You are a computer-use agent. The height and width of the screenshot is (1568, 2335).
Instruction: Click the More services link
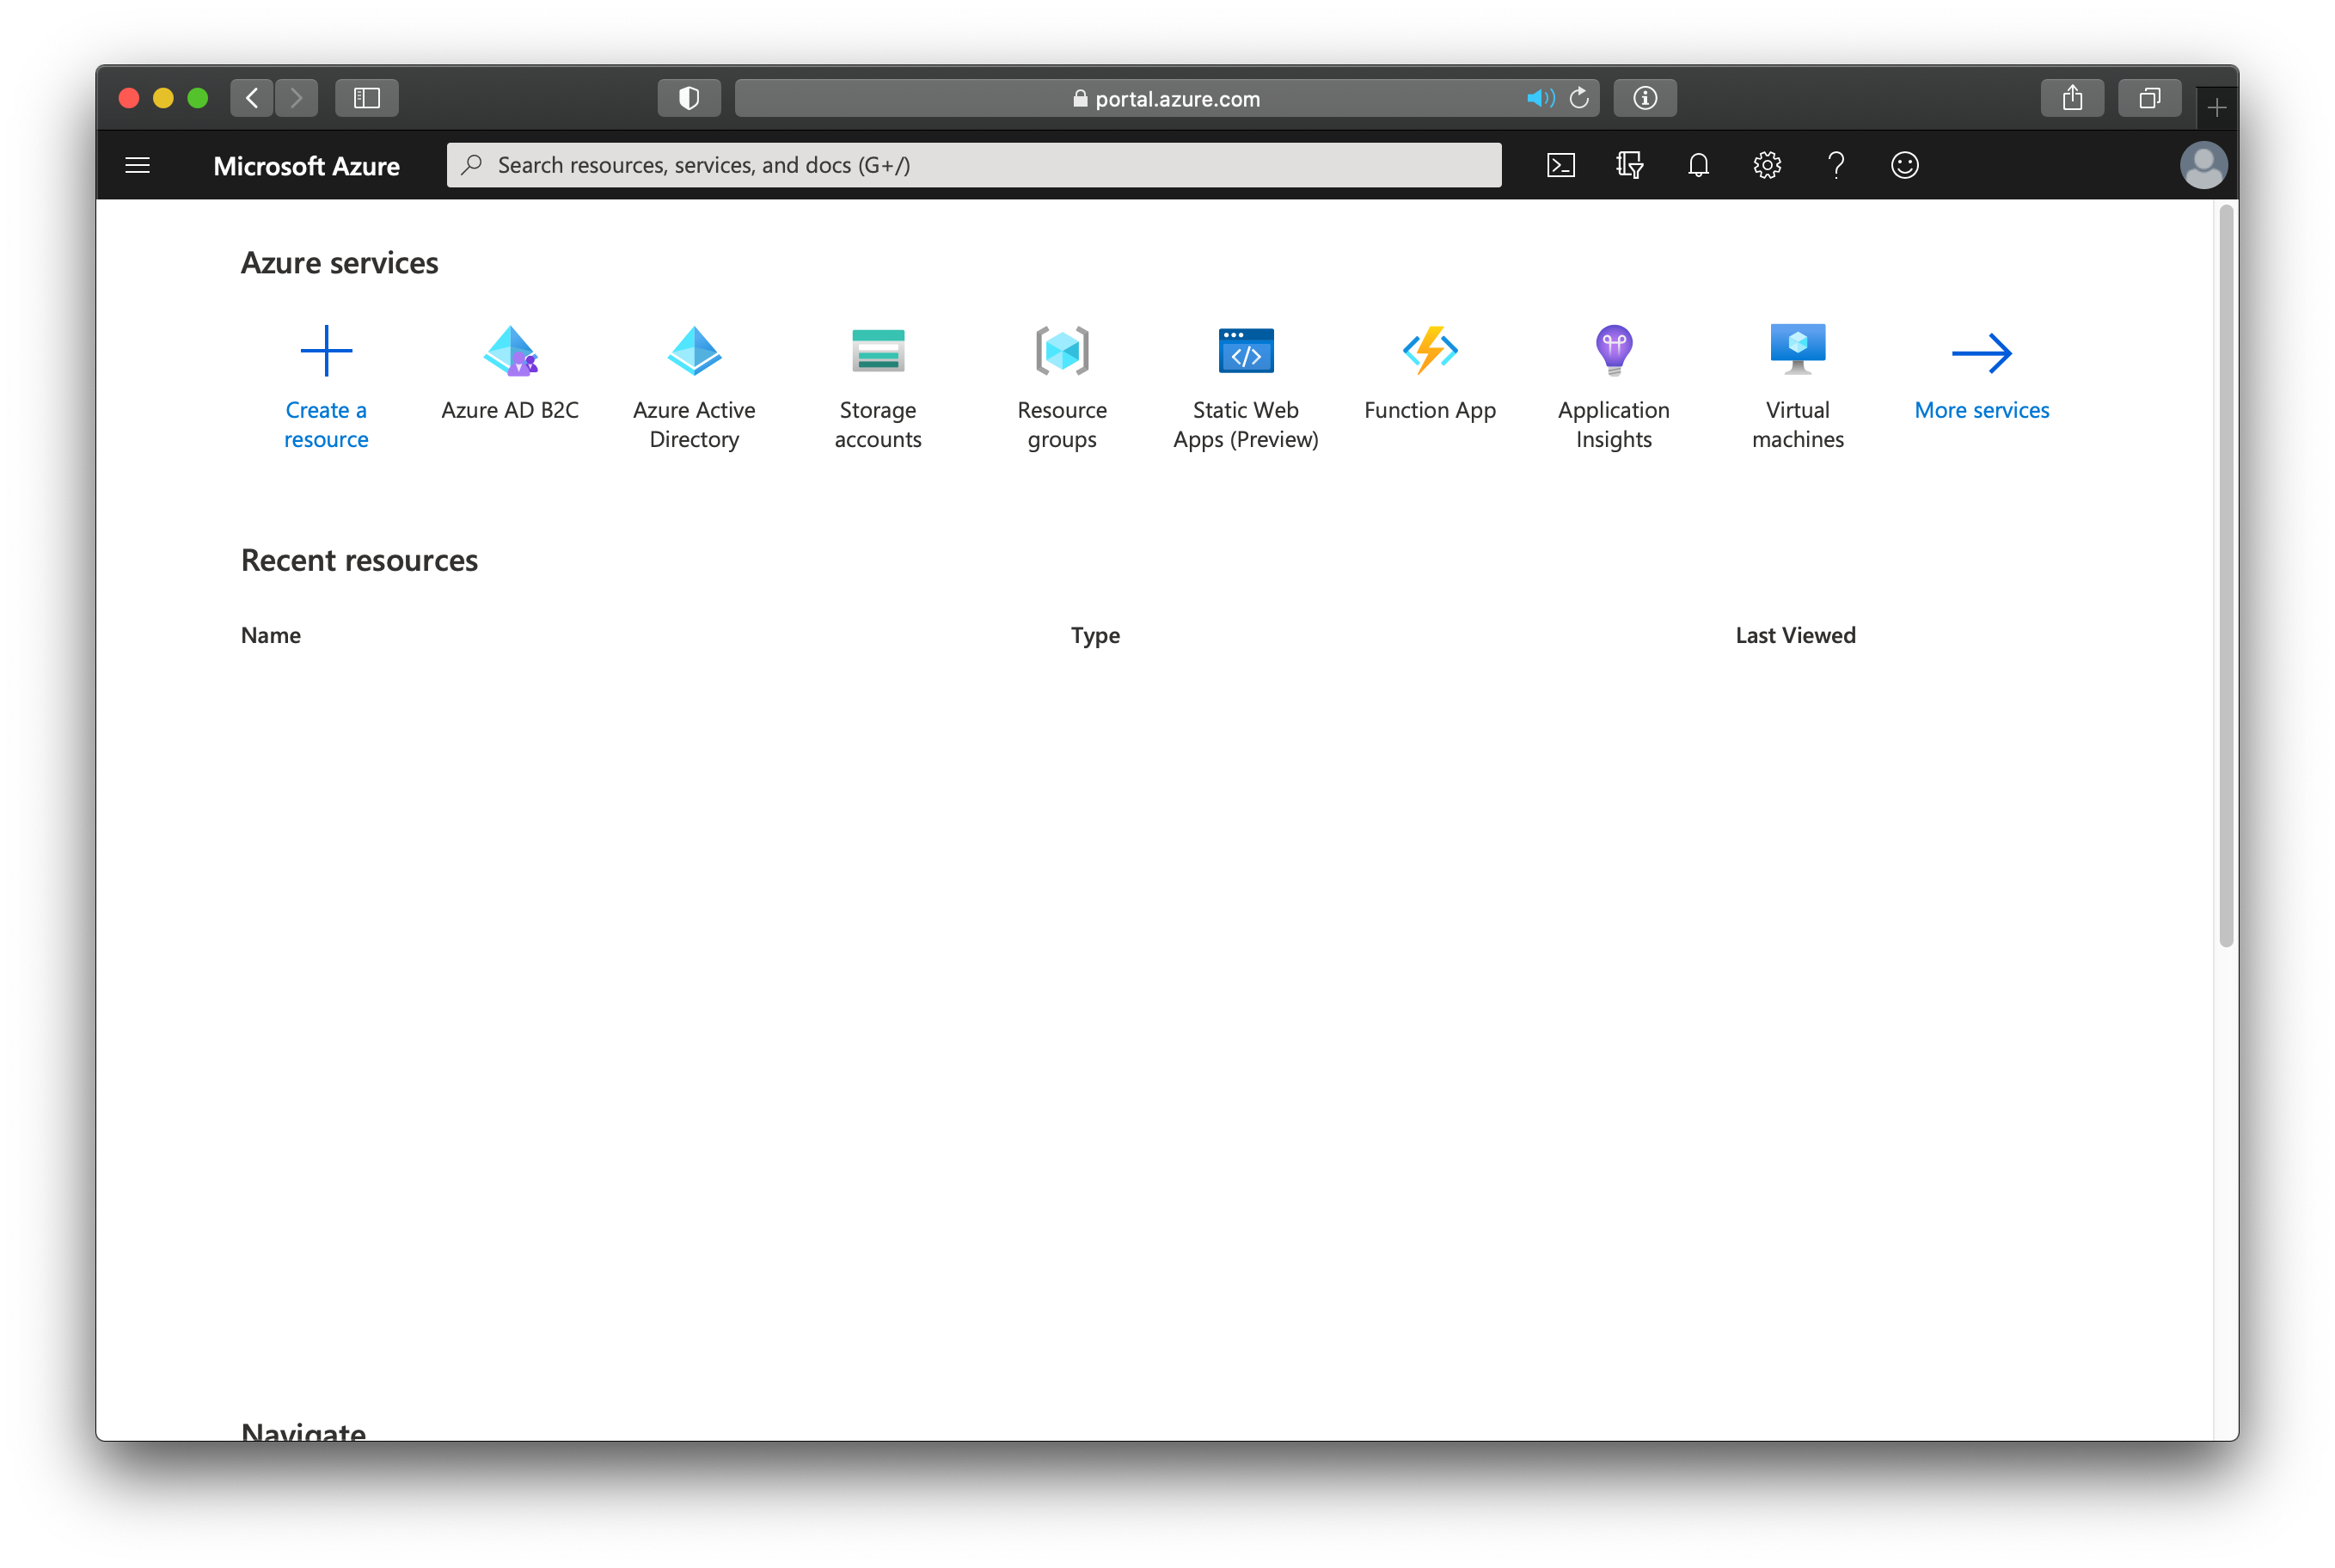tap(1981, 372)
